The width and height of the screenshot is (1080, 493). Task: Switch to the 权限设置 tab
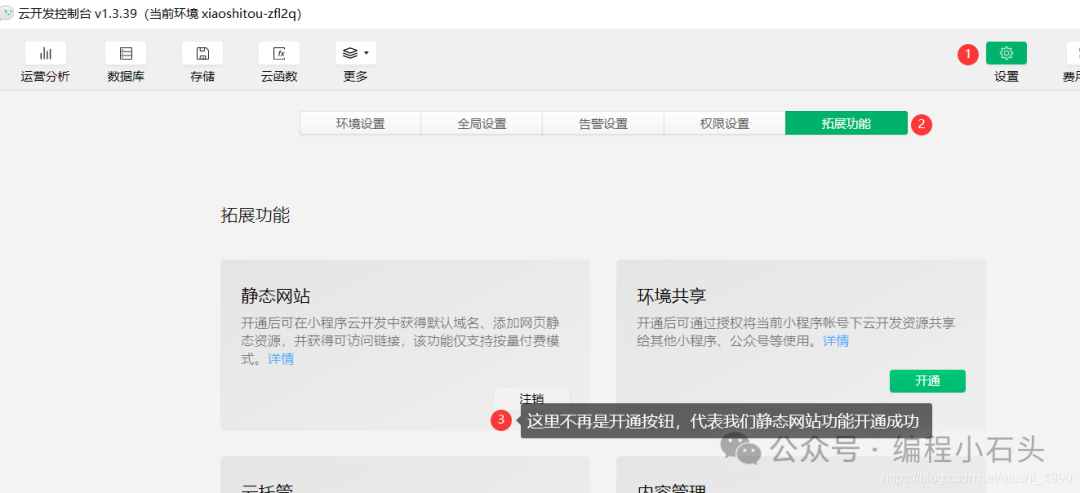tap(725, 124)
